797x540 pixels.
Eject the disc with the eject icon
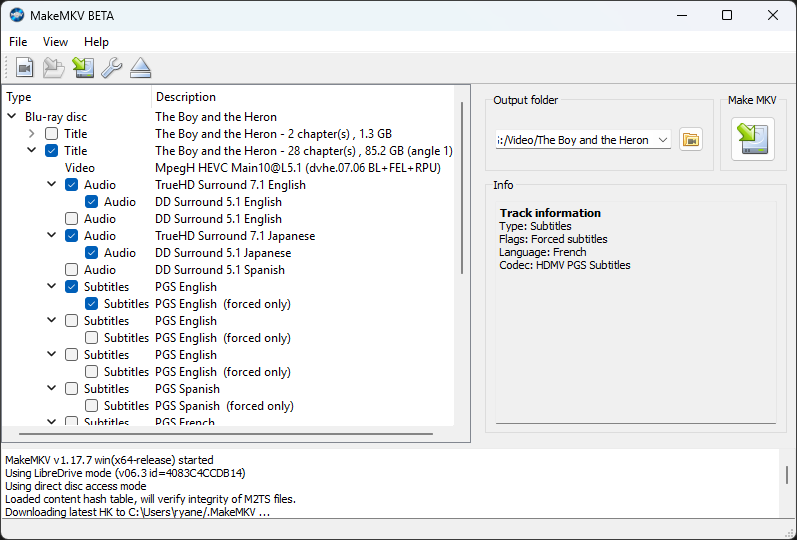click(x=140, y=68)
